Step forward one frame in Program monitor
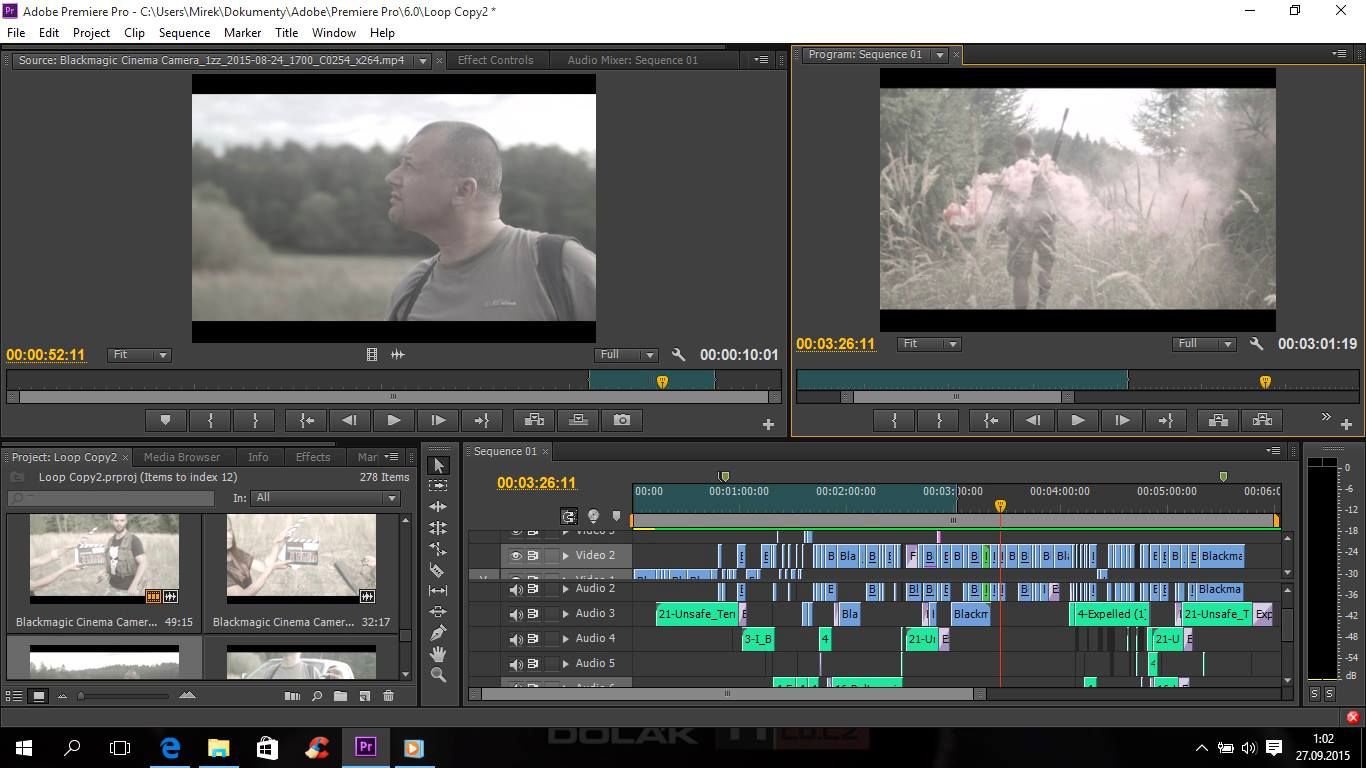Screen dimensions: 1366x768 click(x=1121, y=421)
